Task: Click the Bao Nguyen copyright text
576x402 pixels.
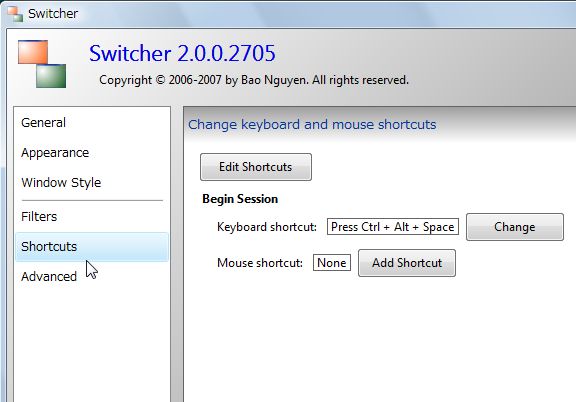Action: click(x=254, y=80)
